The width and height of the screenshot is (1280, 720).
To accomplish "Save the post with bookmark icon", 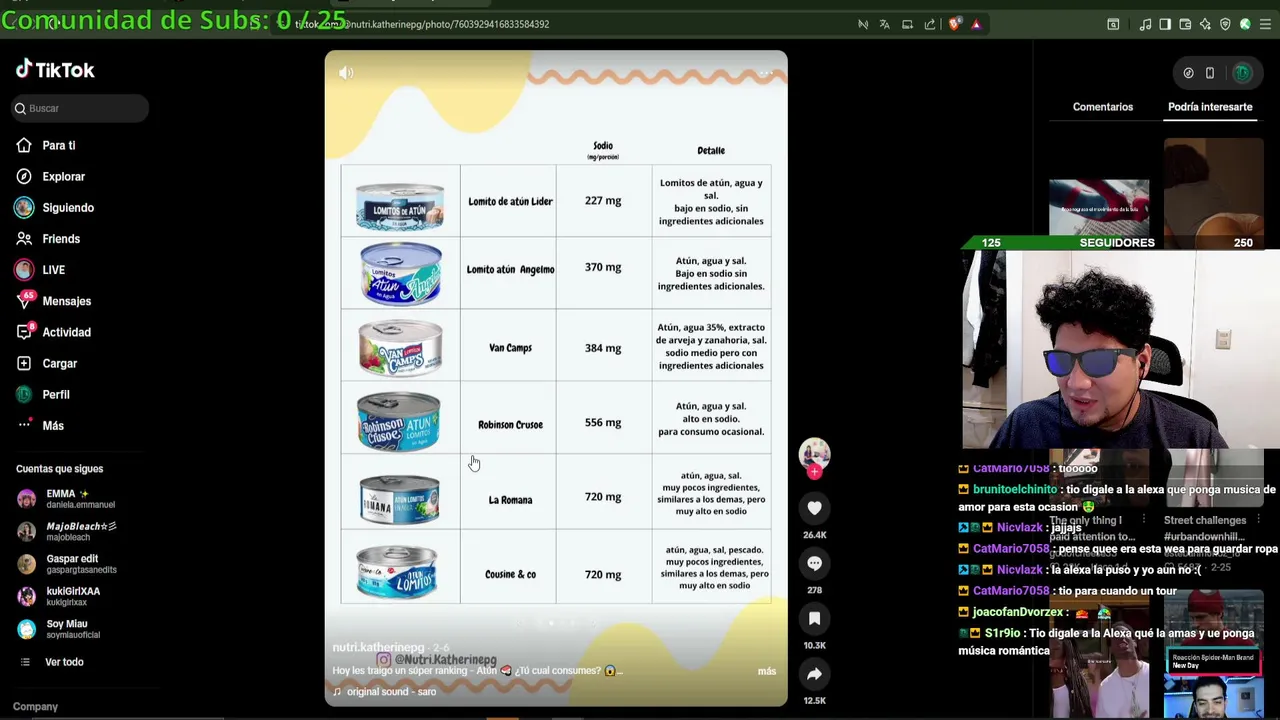I will click(x=814, y=619).
